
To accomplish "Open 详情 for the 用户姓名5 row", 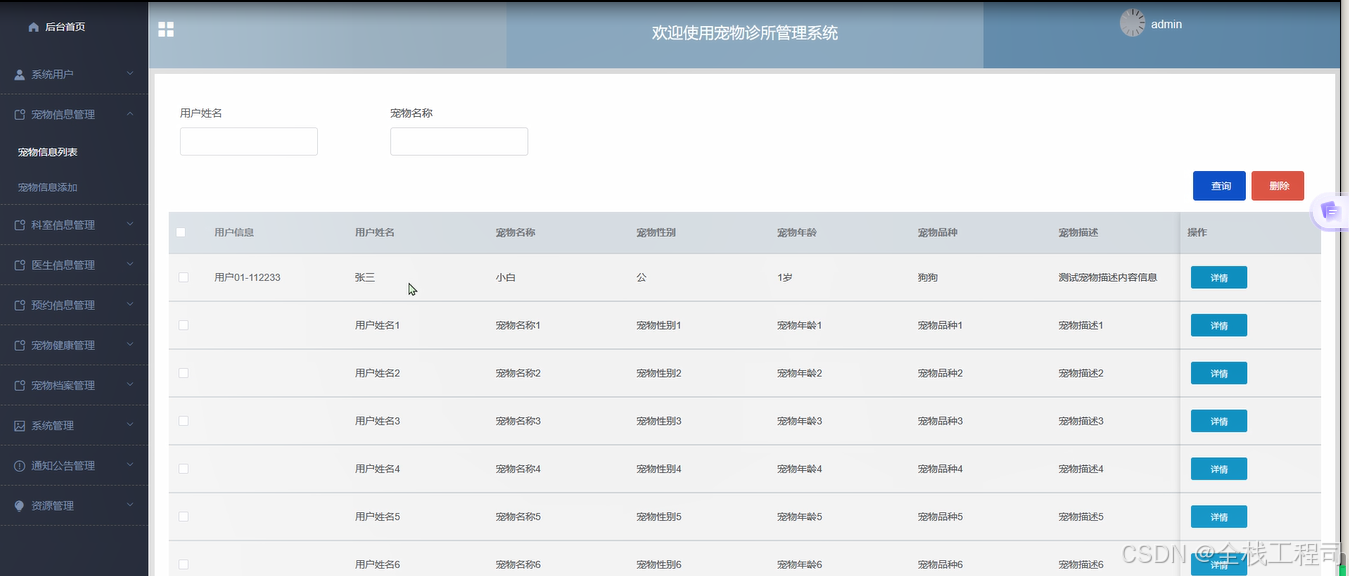I will 1219,517.
